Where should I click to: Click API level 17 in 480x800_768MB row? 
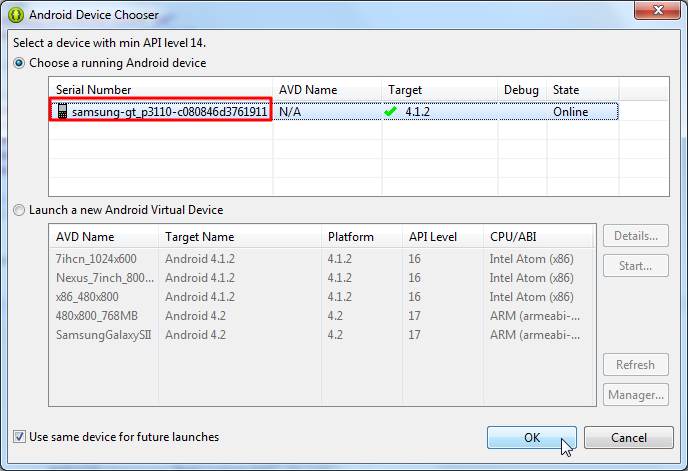coord(414,316)
